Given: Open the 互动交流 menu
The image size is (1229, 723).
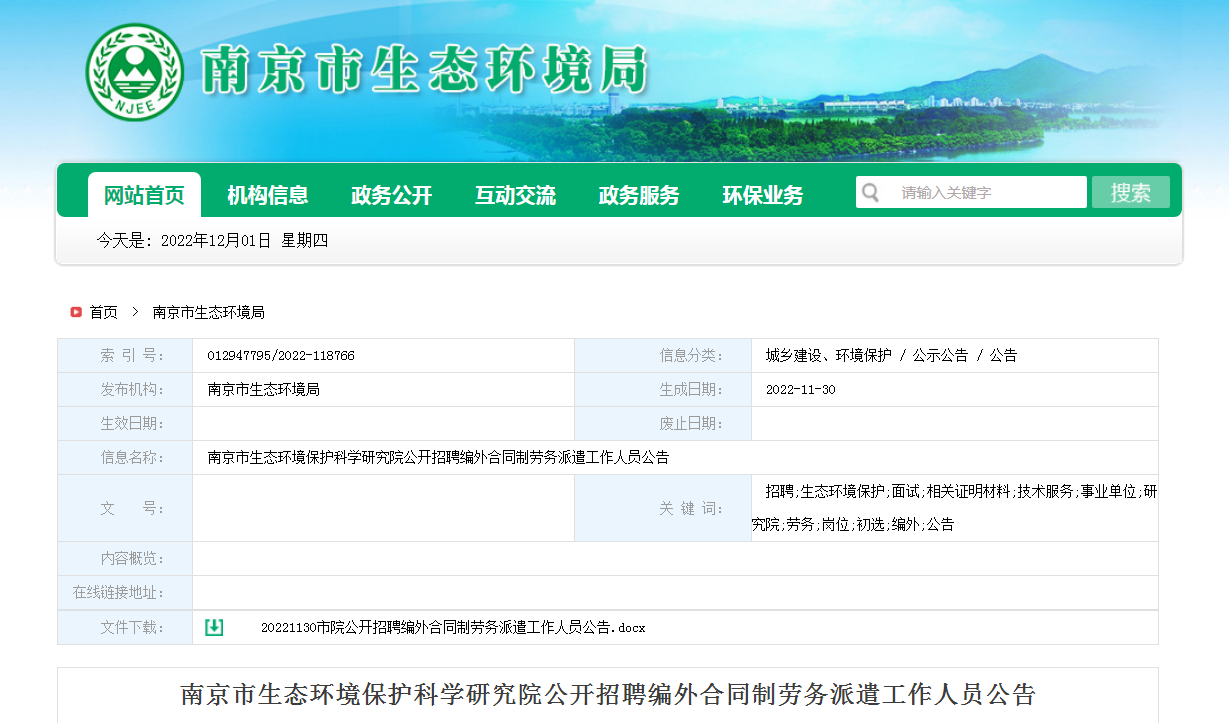Looking at the screenshot, I should pyautogui.click(x=516, y=195).
